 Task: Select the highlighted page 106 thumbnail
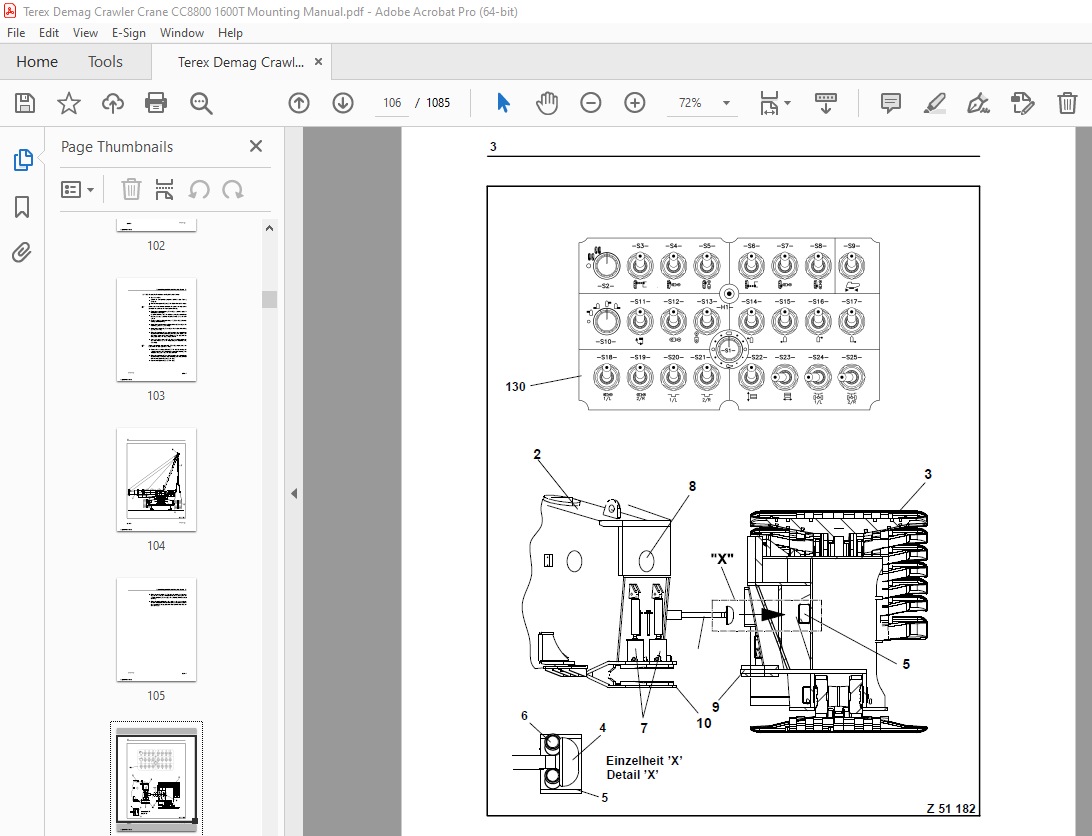156,779
